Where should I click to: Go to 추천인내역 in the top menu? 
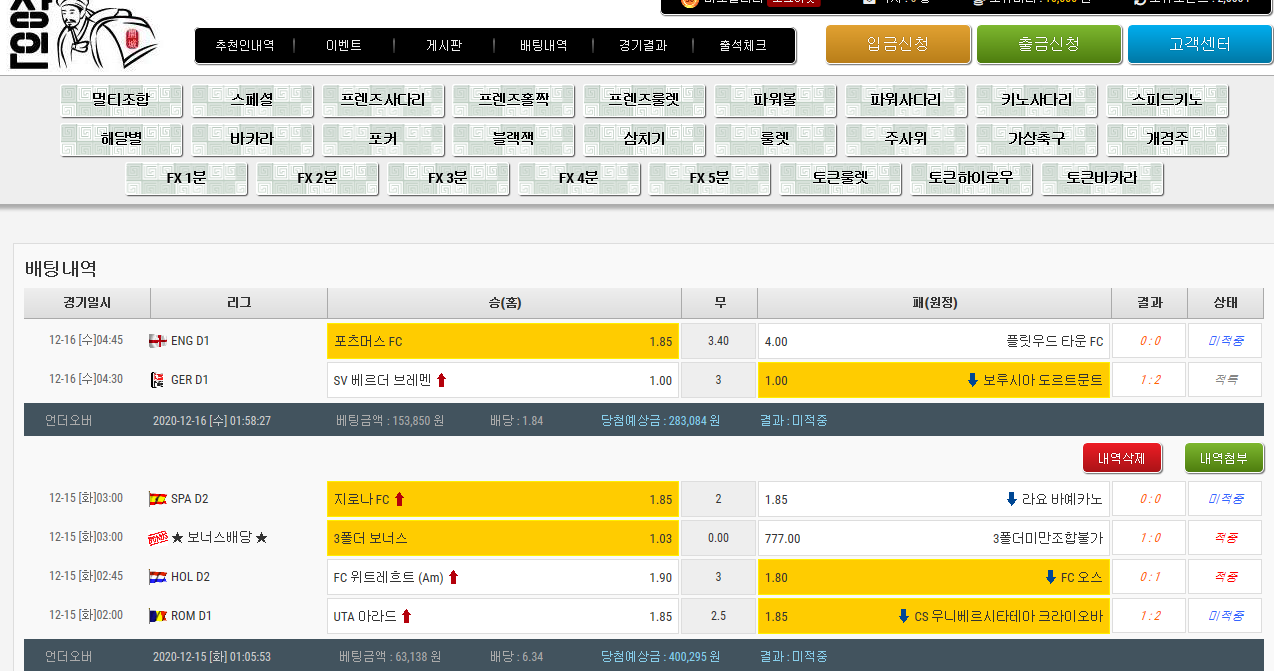(244, 46)
